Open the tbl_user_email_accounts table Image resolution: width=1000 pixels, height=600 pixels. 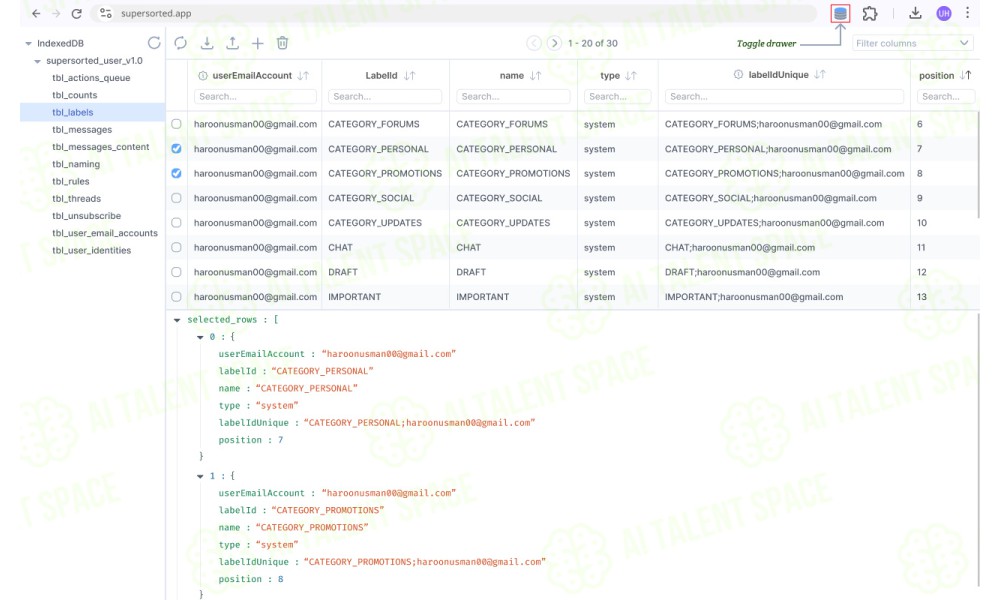105,233
